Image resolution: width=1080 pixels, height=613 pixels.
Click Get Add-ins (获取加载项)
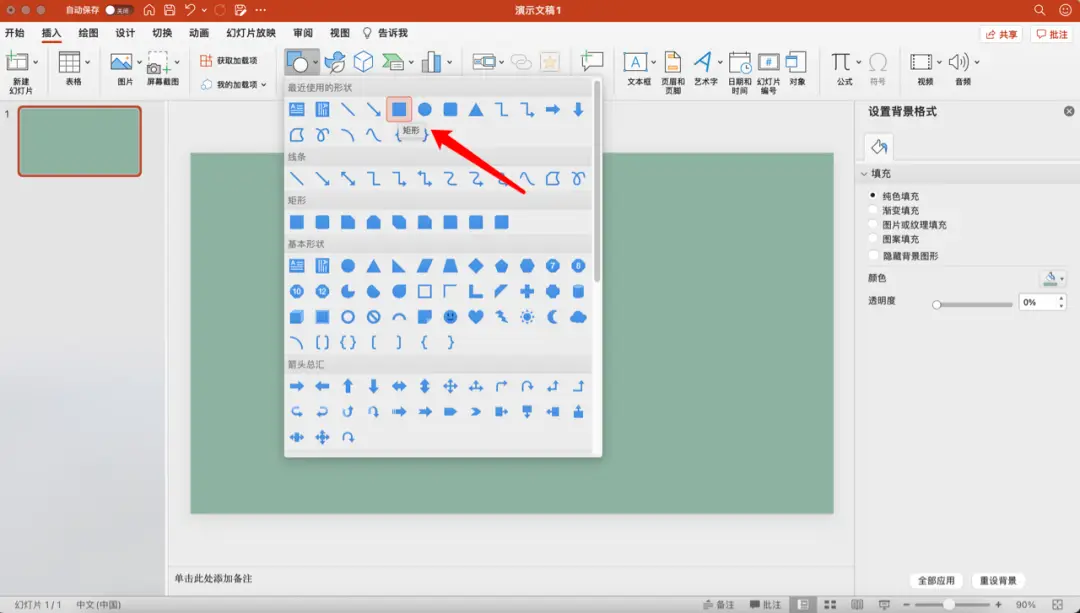pyautogui.click(x=229, y=61)
